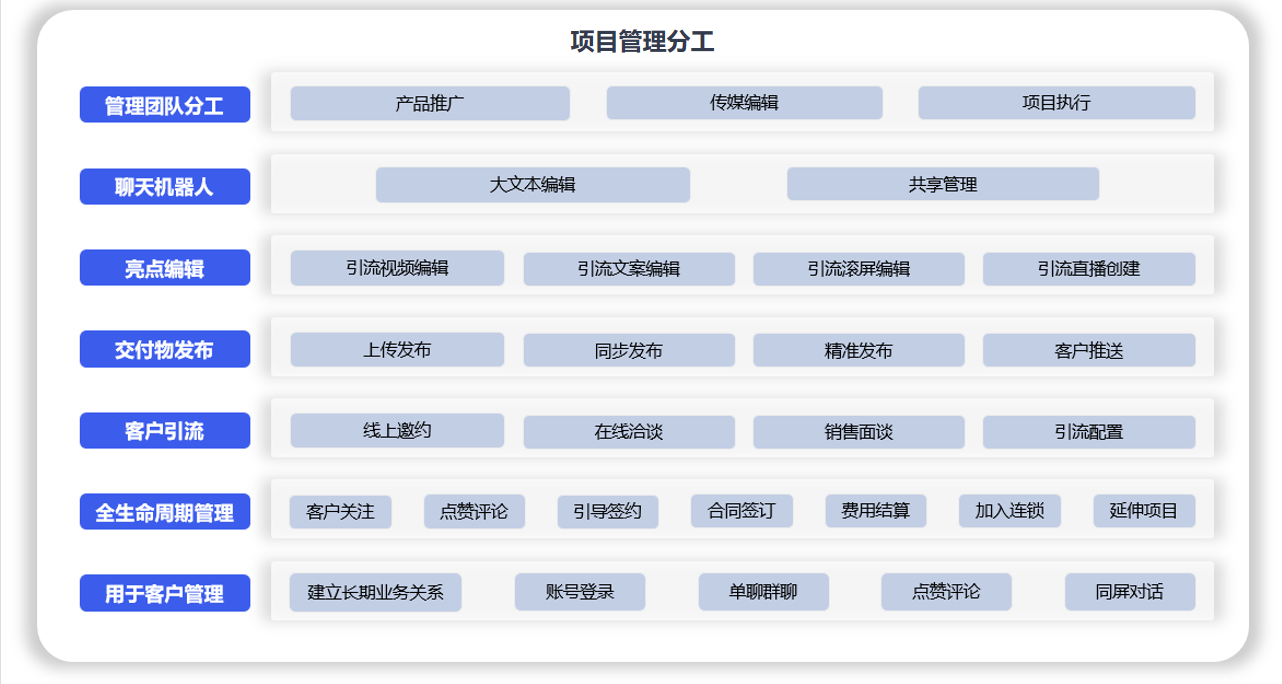
Task: Choose the 同步发布 item
Action: pyautogui.click(x=628, y=351)
